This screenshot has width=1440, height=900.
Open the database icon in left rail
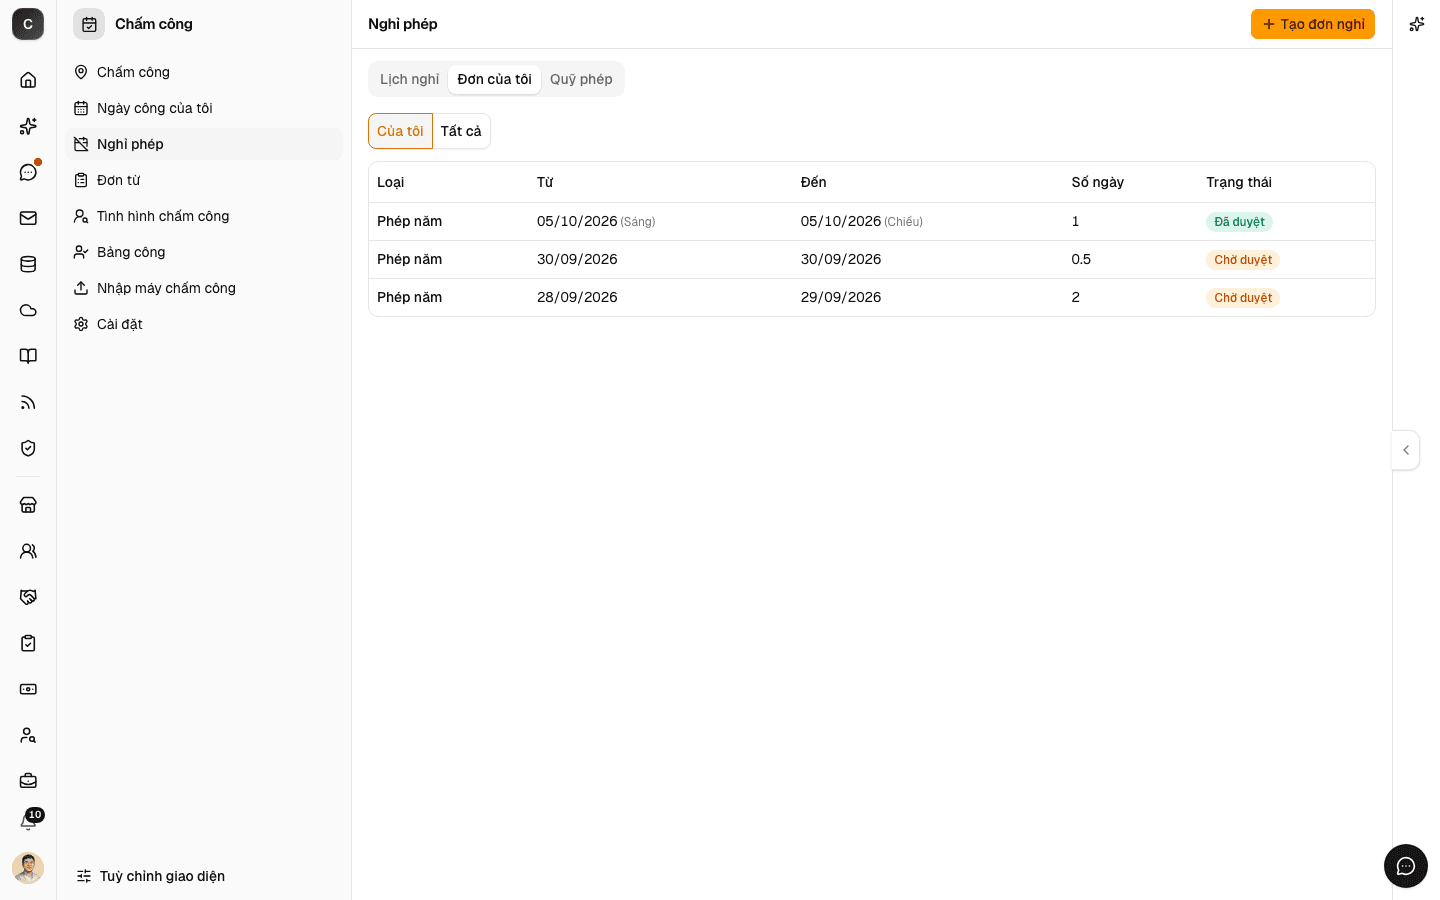pos(28,264)
